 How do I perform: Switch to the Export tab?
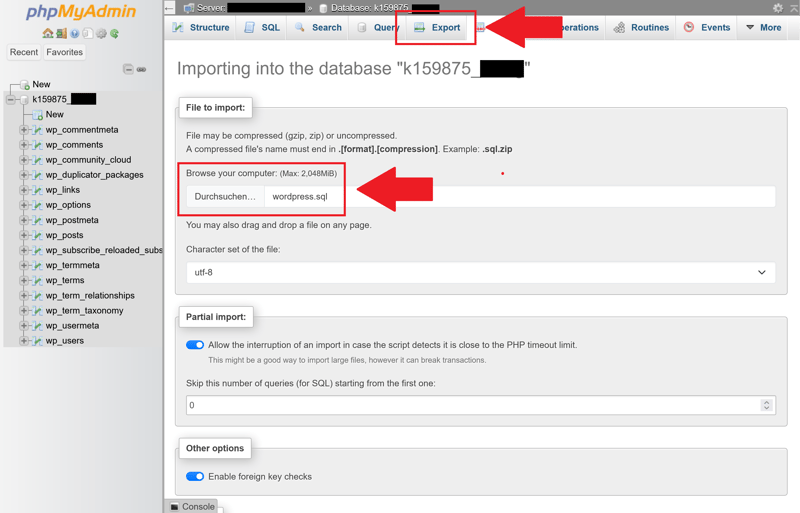437,28
